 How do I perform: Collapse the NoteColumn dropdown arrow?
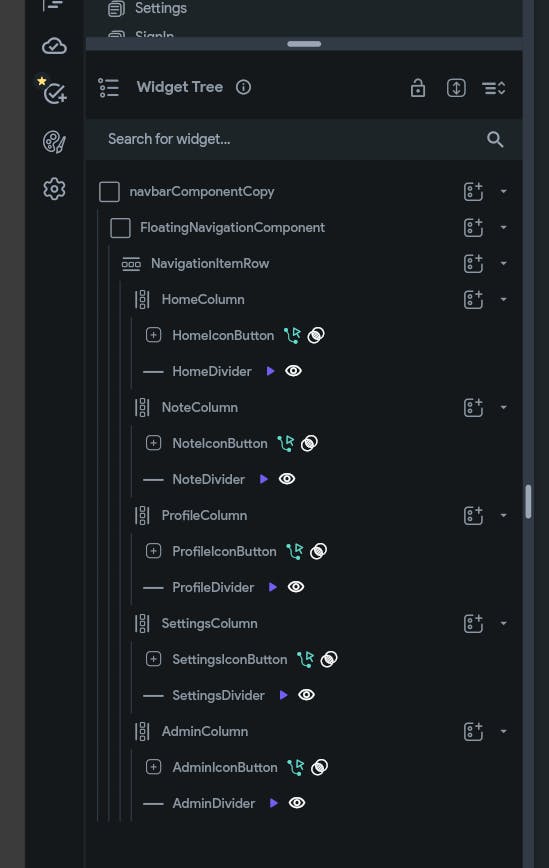(x=504, y=407)
